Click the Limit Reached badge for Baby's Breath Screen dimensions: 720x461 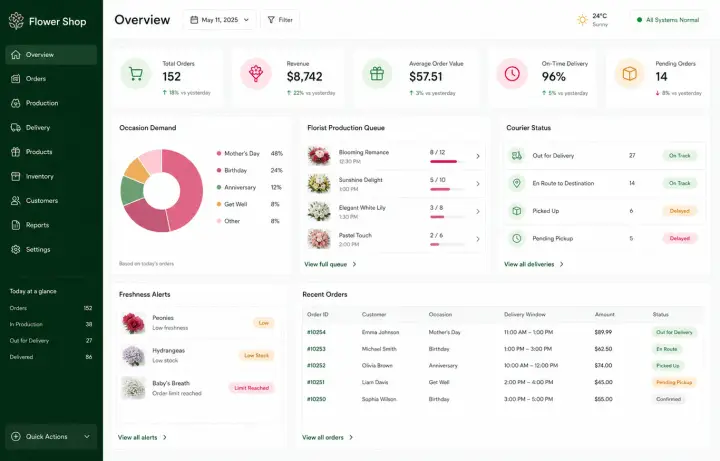click(x=252, y=388)
